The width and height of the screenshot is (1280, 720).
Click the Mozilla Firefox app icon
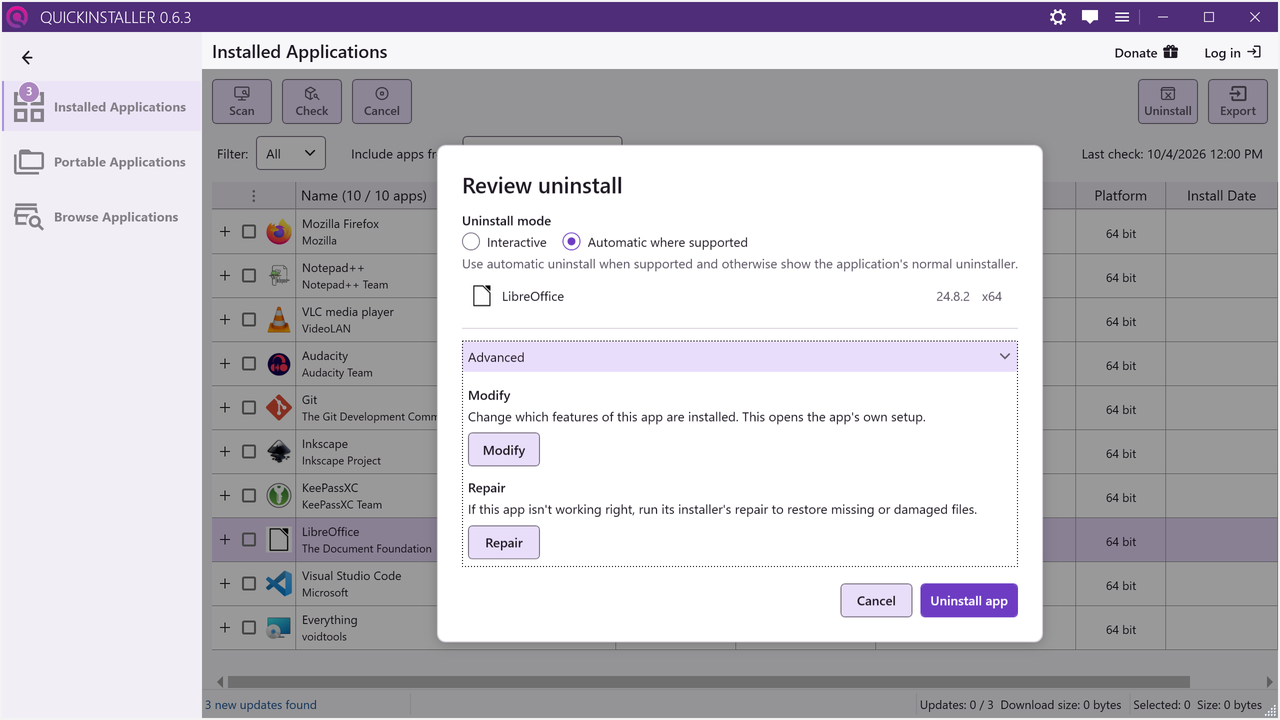tap(279, 232)
